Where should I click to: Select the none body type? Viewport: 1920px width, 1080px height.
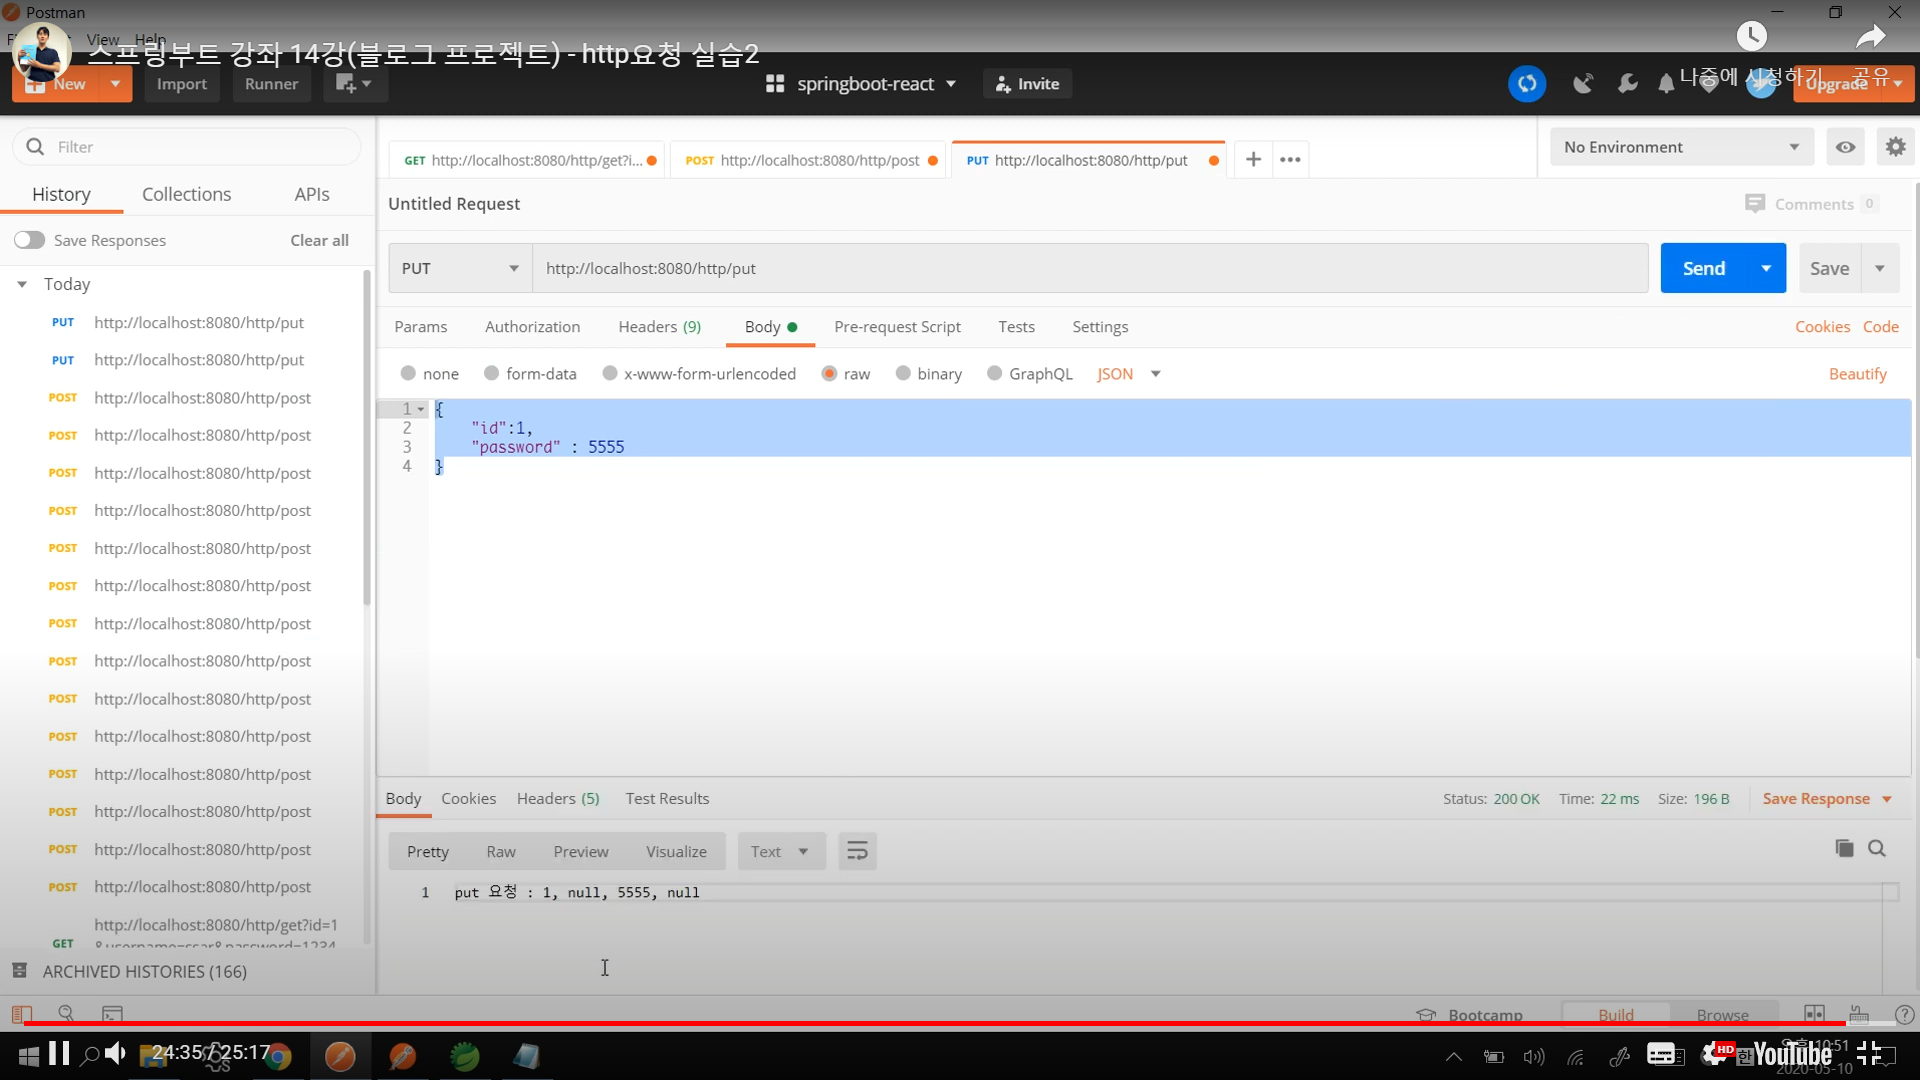coord(408,373)
